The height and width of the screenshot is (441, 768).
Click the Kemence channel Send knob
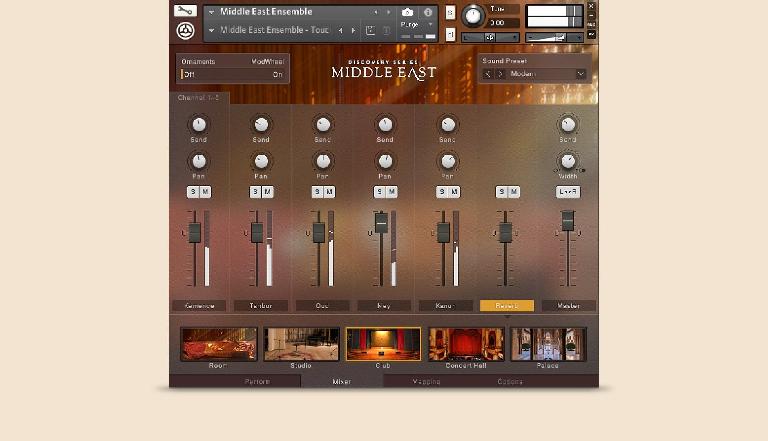point(198,124)
